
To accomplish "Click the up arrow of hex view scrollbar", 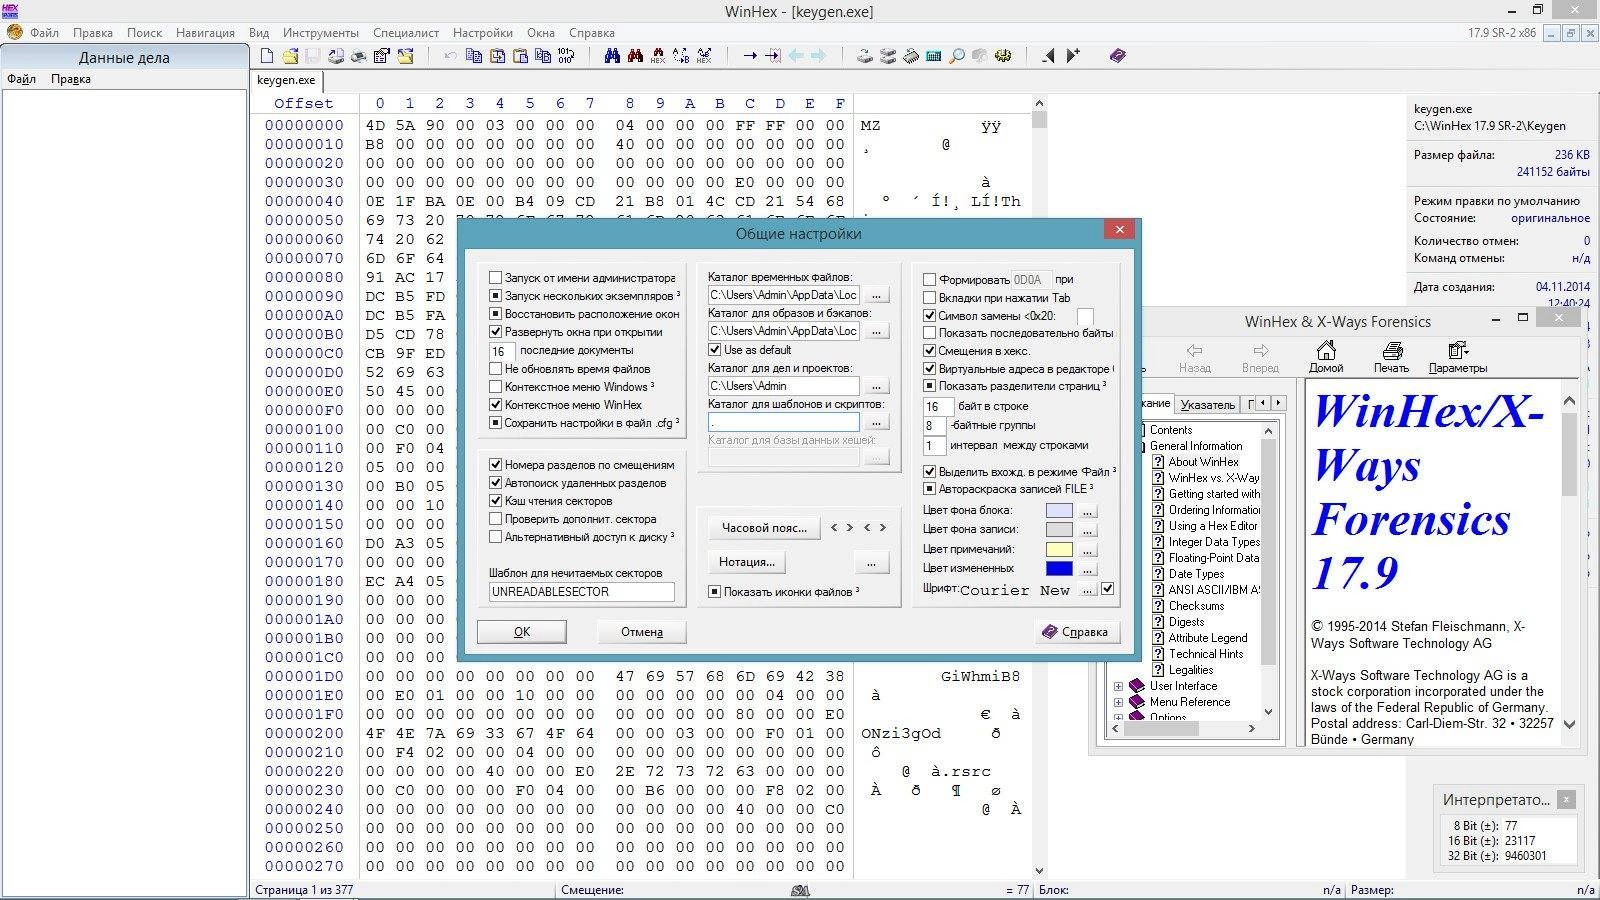I will click(1039, 103).
